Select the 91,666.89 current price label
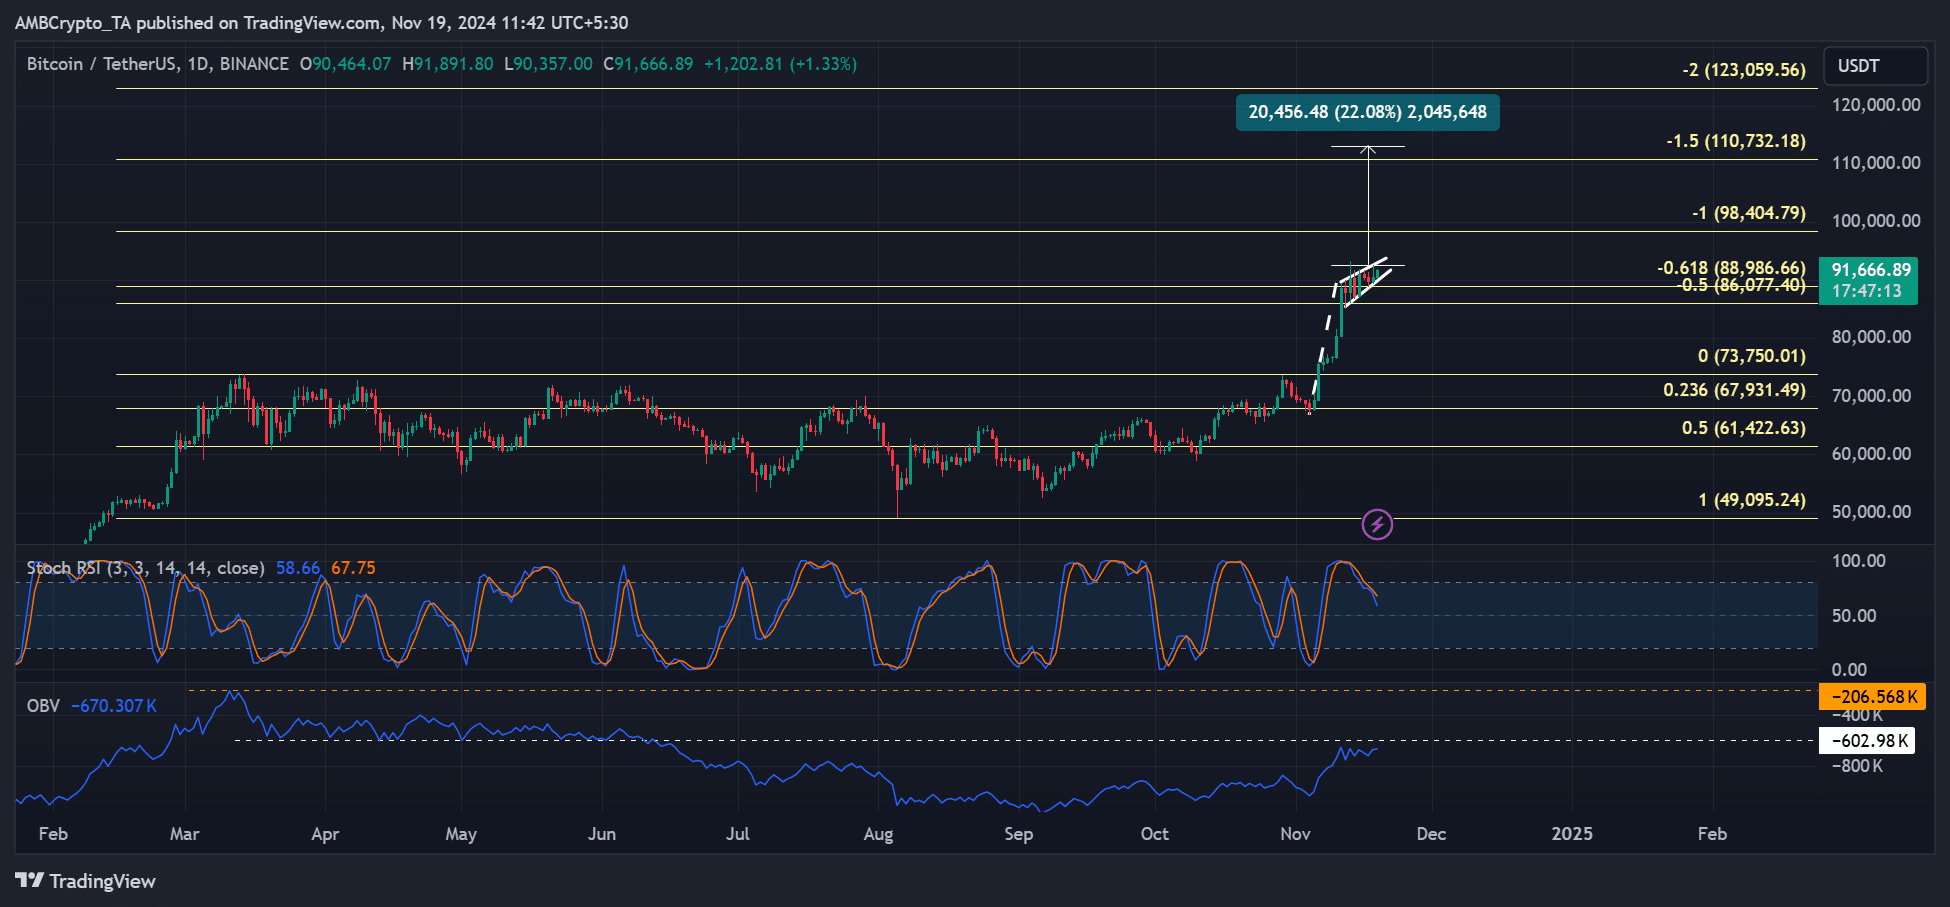Image resolution: width=1950 pixels, height=907 pixels. click(1870, 269)
